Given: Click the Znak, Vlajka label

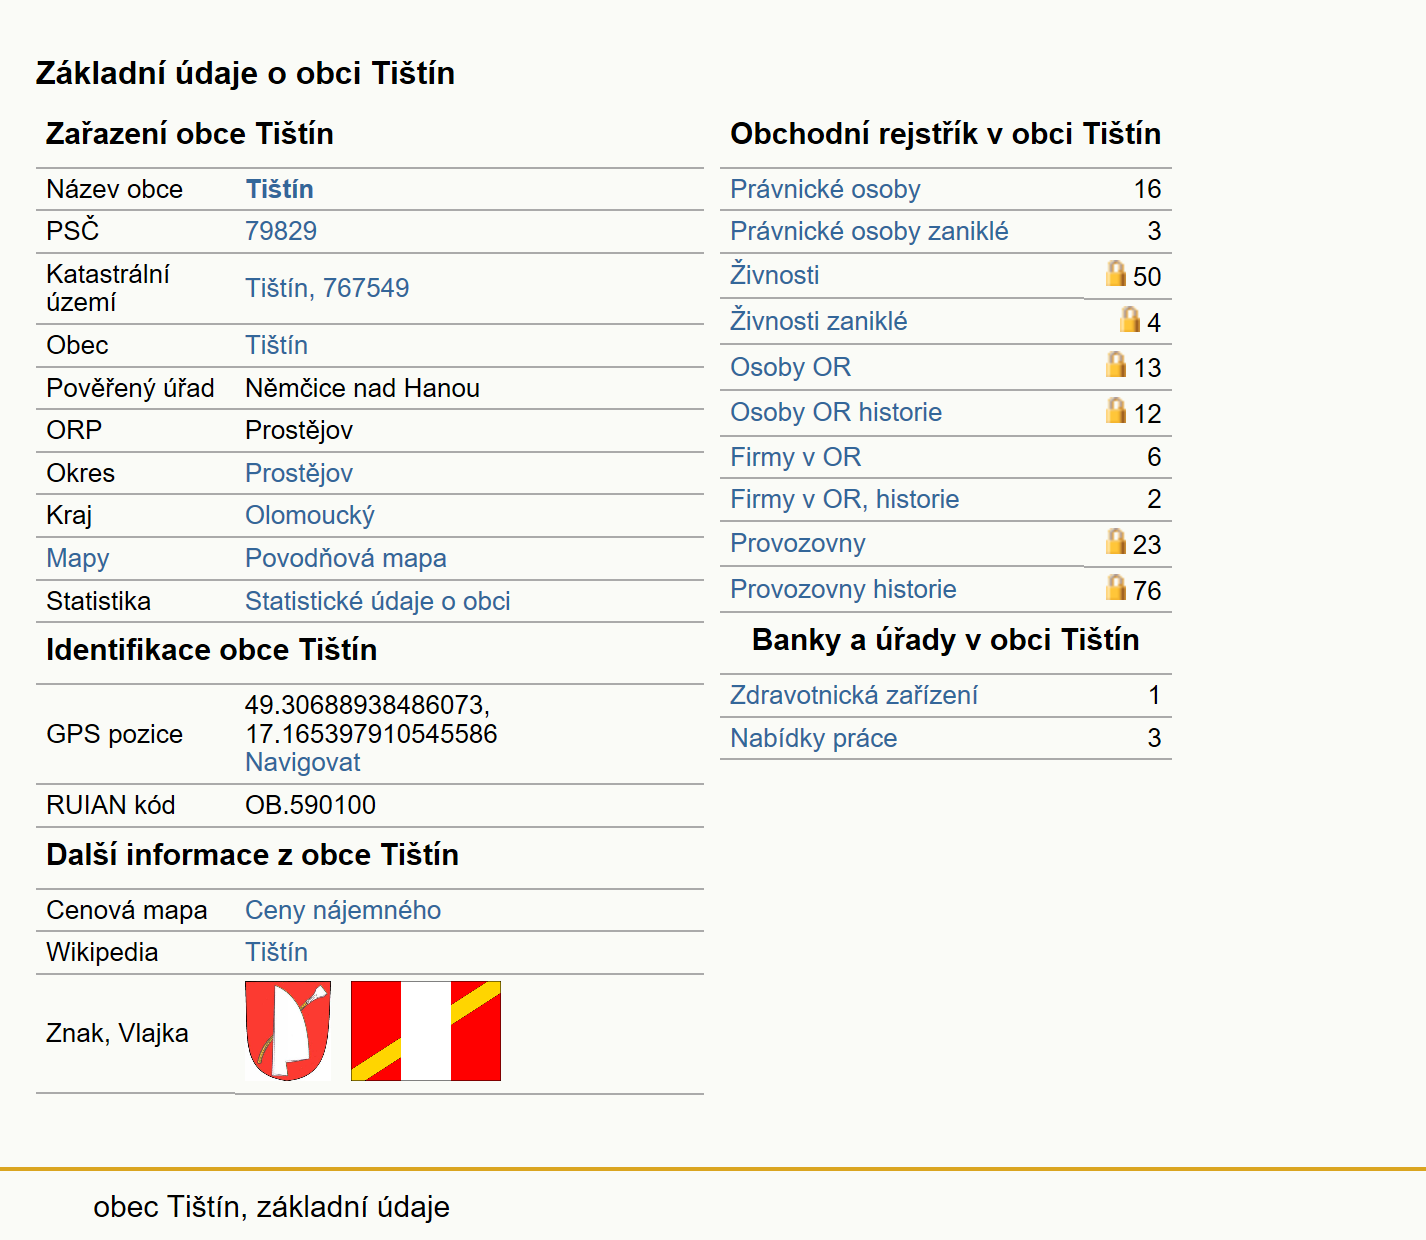Looking at the screenshot, I should click(x=117, y=1033).
